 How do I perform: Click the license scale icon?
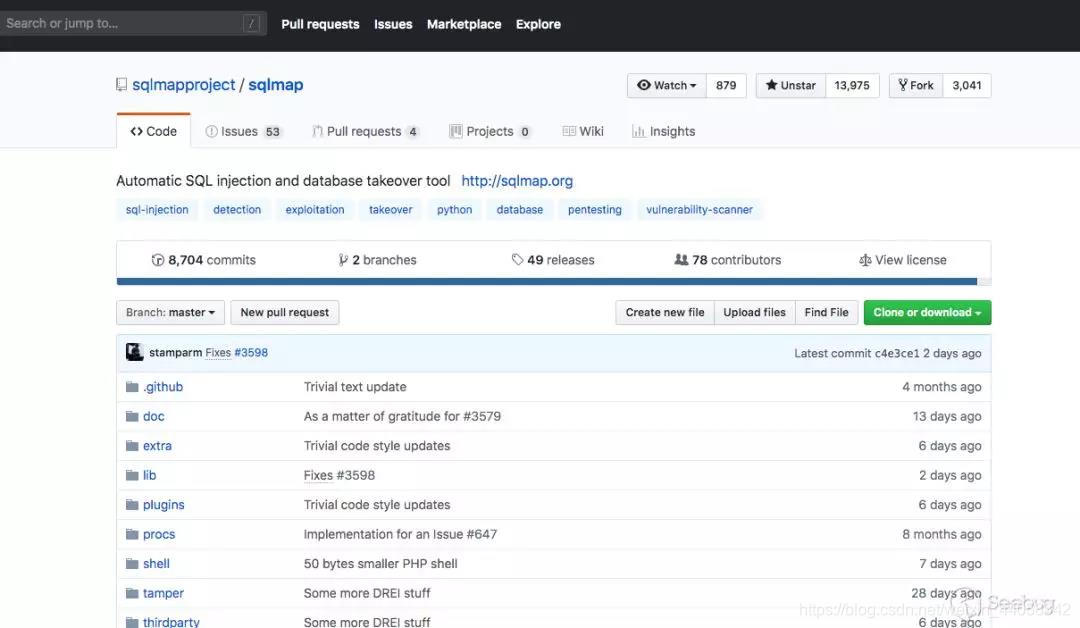pyautogui.click(x=865, y=260)
